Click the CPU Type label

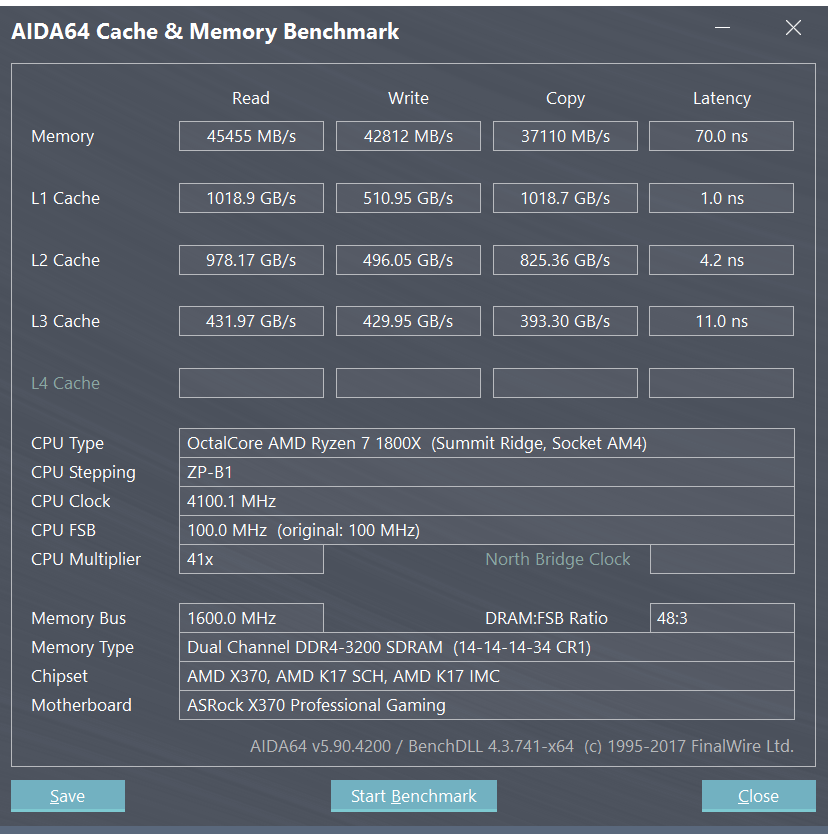67,444
